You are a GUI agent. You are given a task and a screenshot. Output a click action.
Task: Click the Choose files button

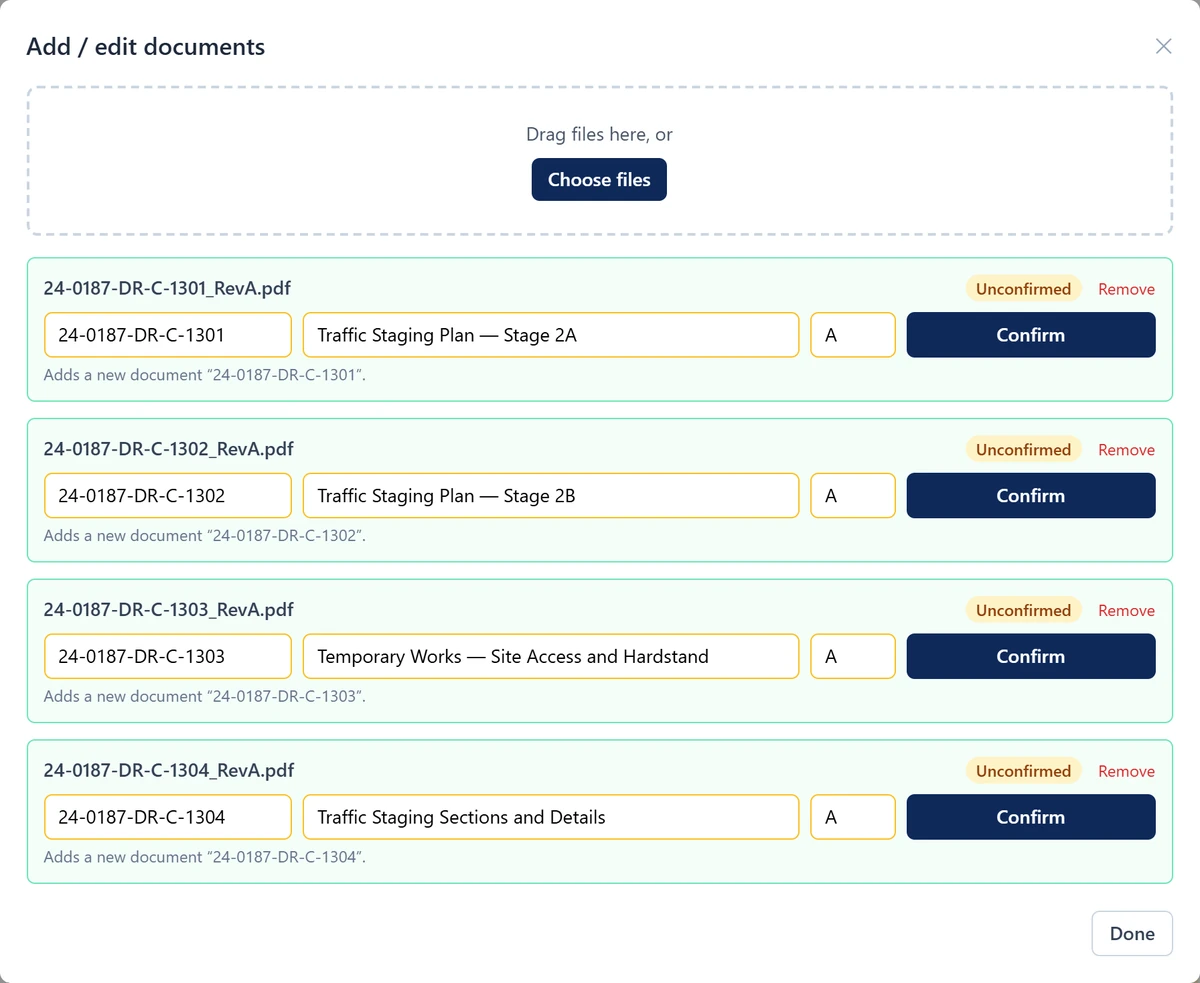[x=599, y=180]
